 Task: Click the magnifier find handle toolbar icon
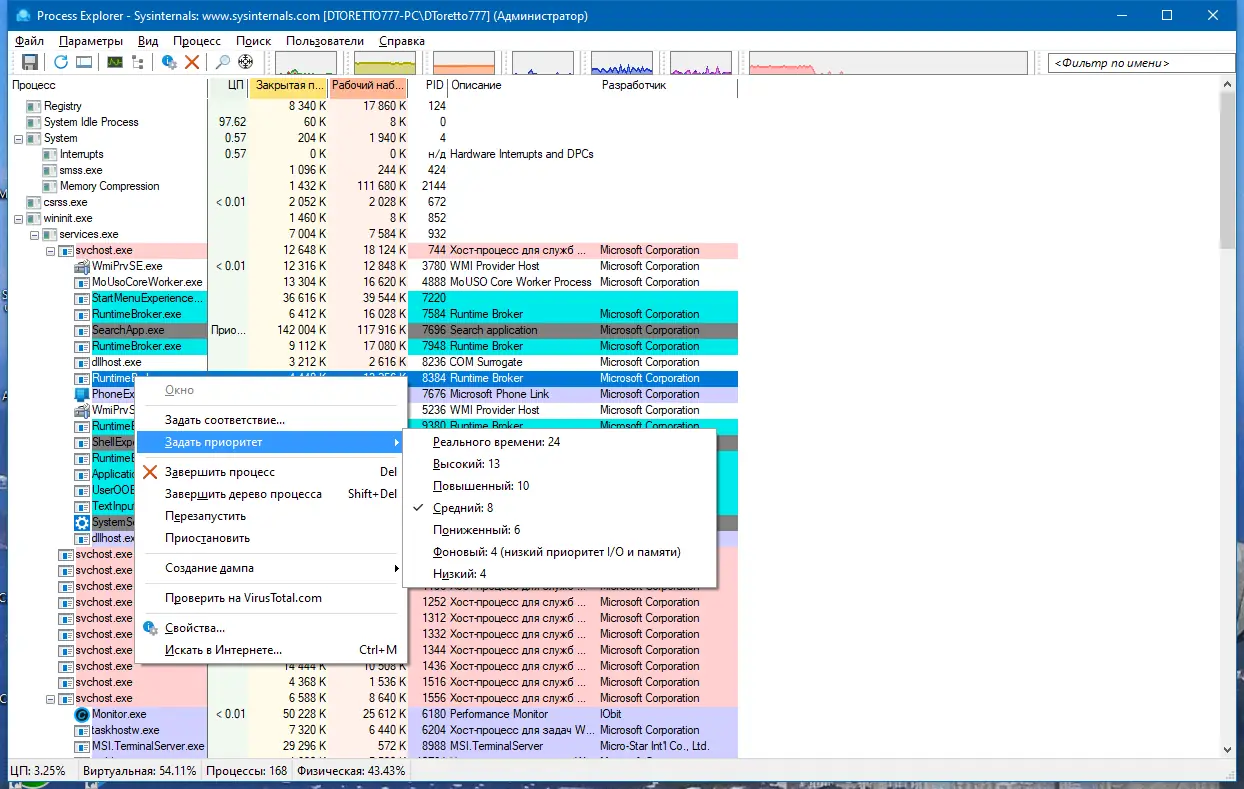pyautogui.click(x=223, y=62)
